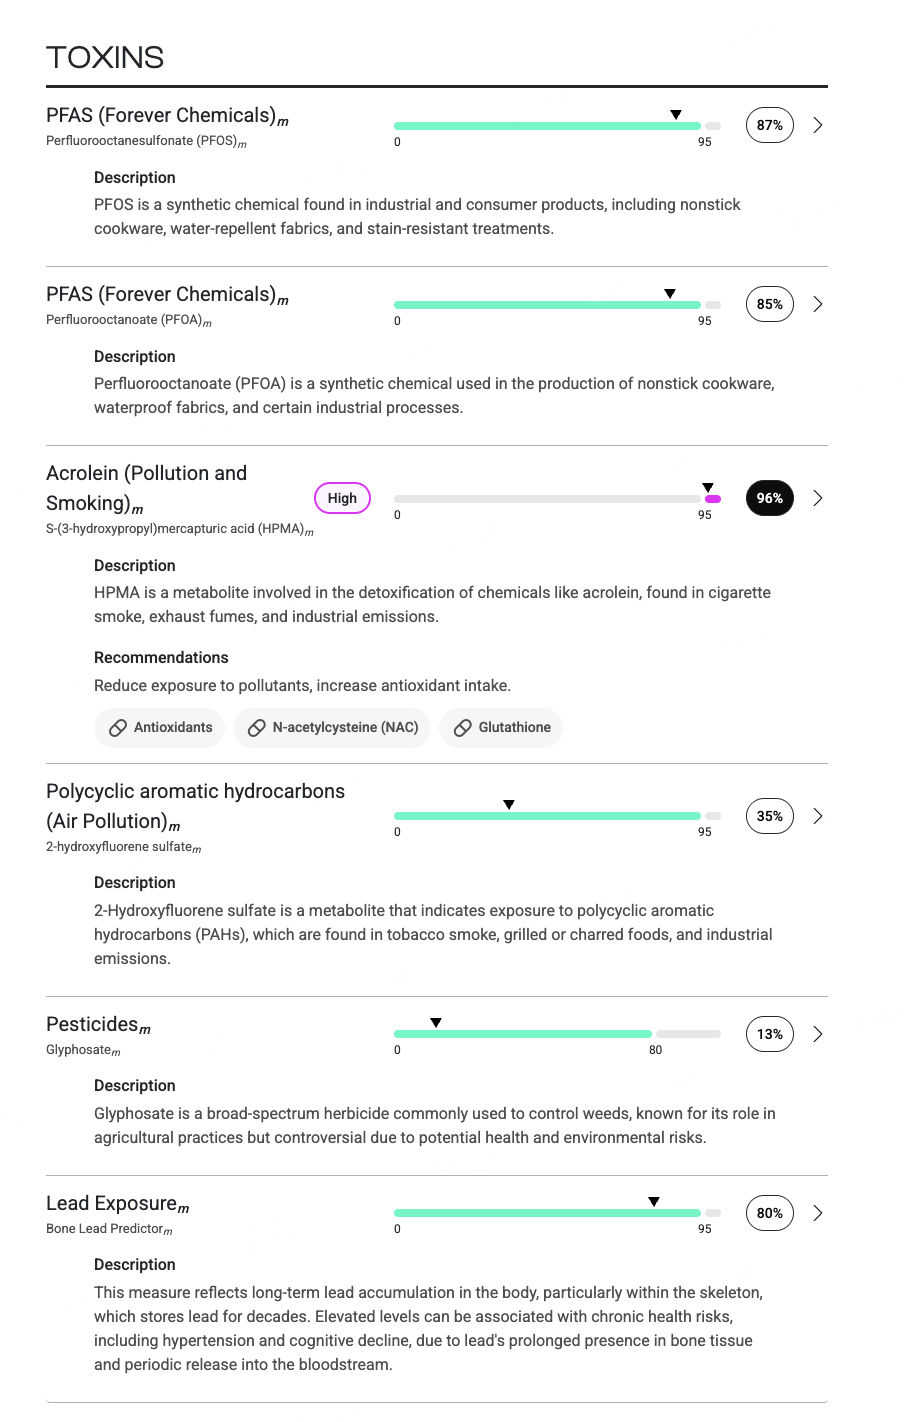Click the Pesticides range bar marker

(x=436, y=1023)
